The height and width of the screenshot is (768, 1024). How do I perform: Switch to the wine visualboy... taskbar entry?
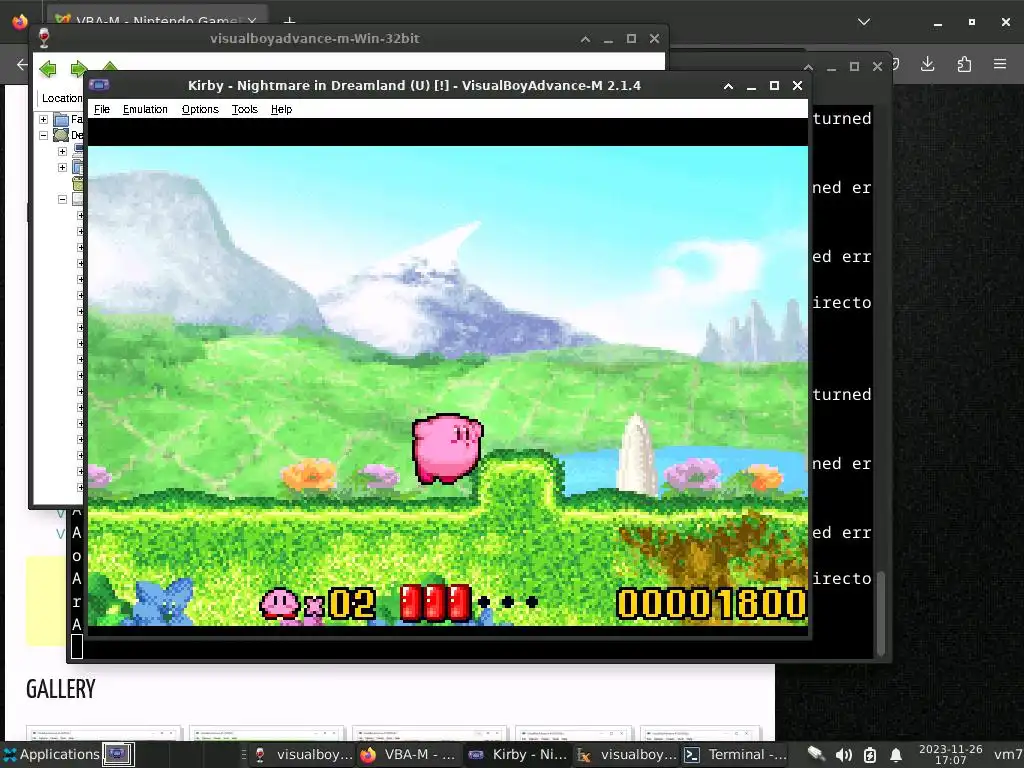(304, 754)
